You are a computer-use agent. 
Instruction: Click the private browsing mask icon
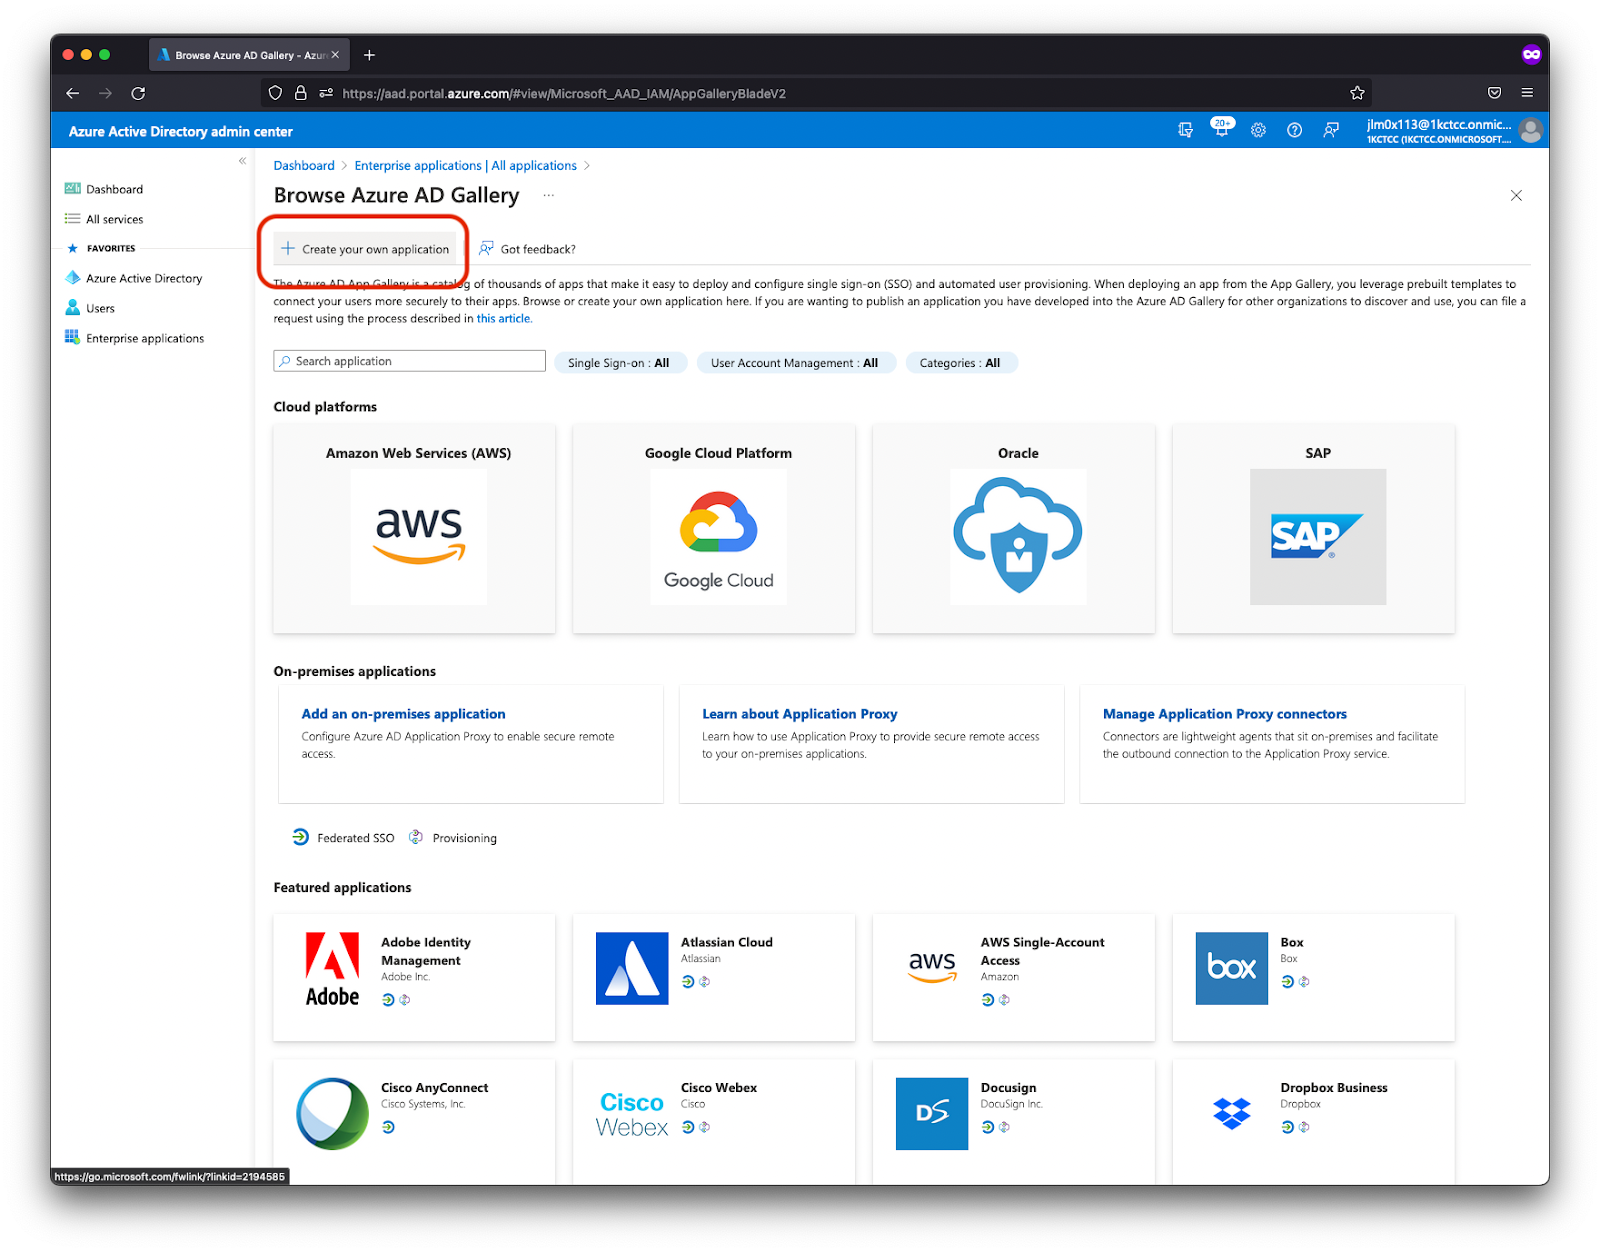1531,54
